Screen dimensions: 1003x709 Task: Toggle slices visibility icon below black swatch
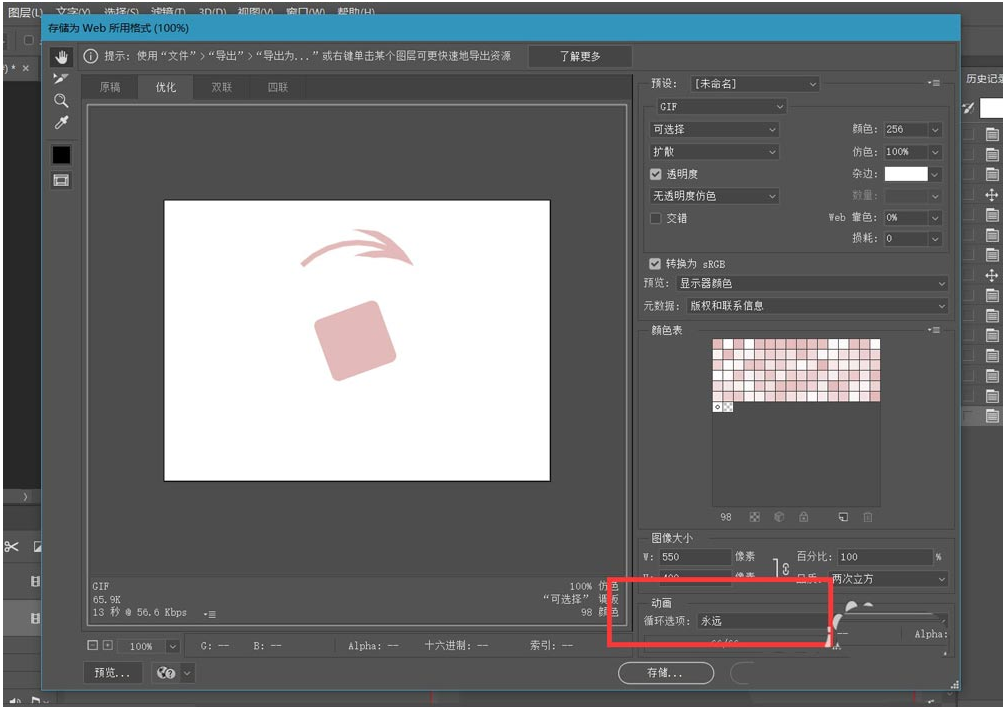[61, 180]
